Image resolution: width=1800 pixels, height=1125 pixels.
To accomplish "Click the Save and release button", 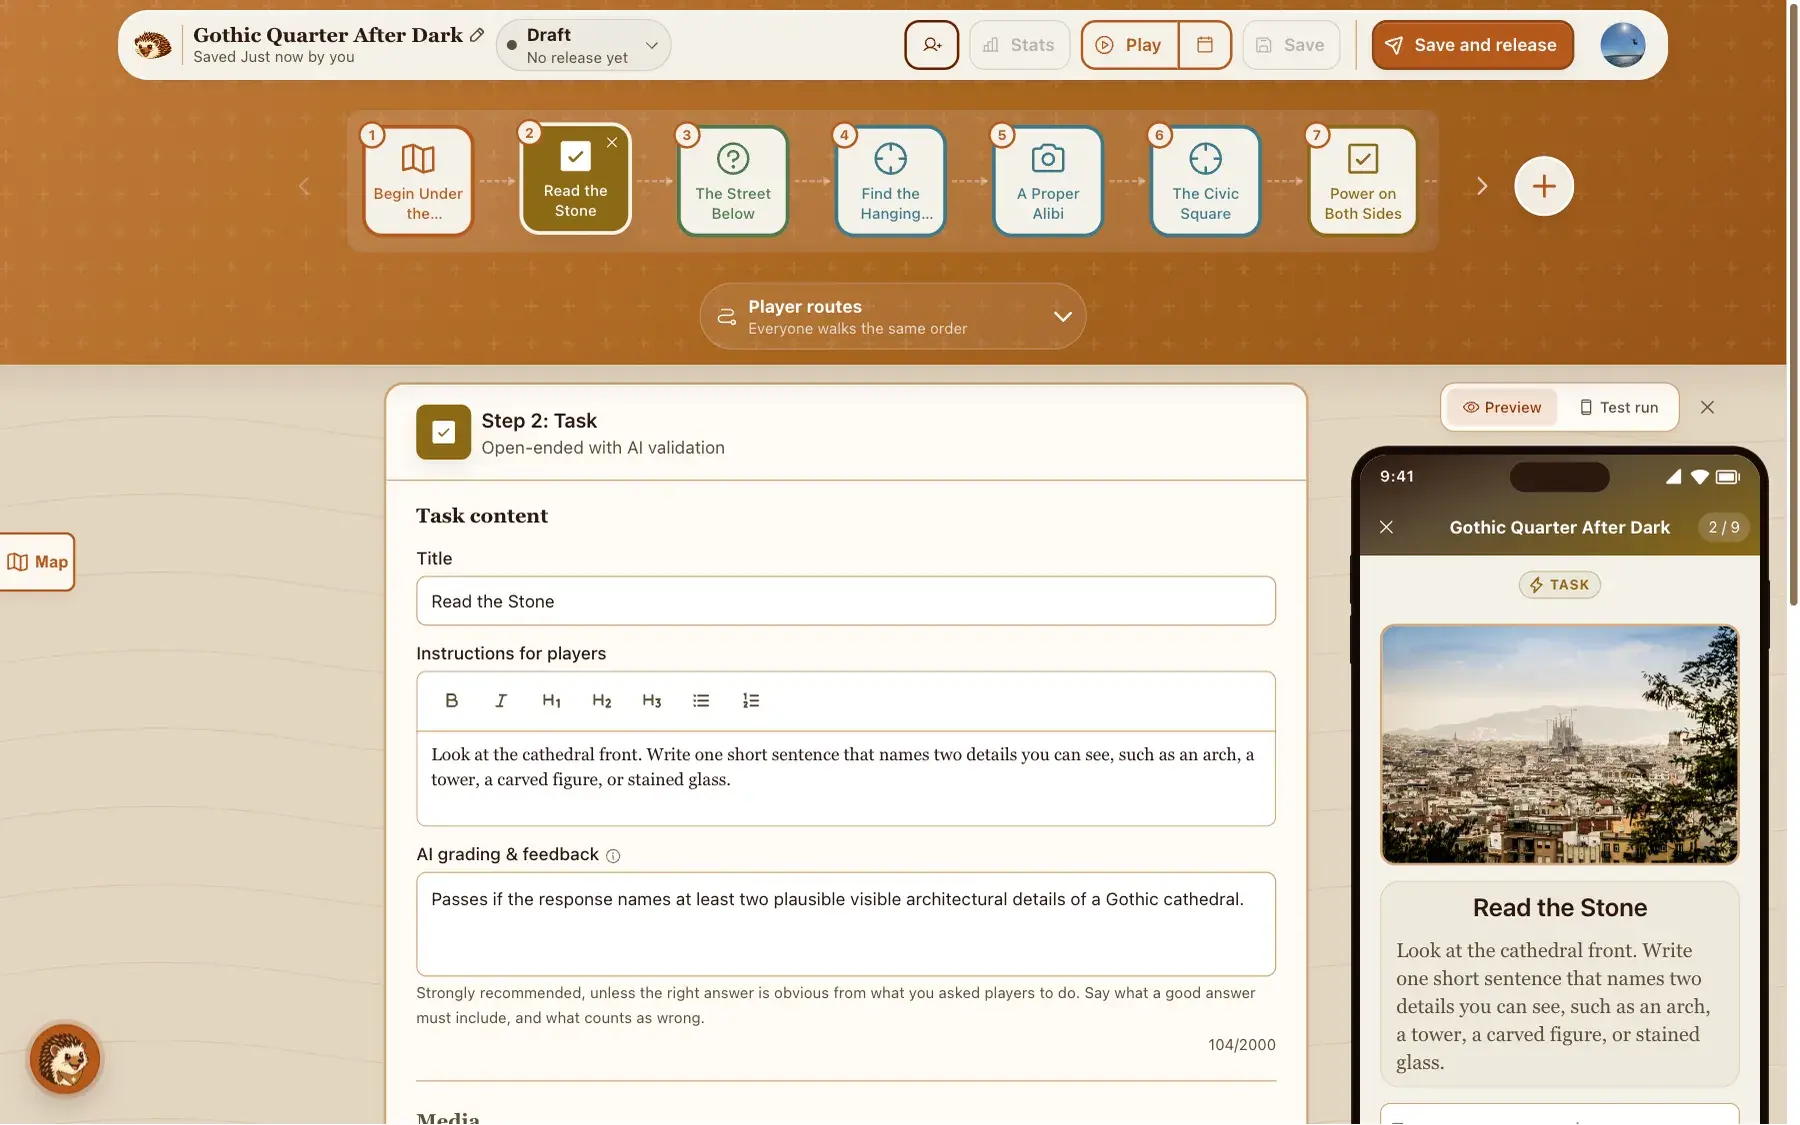I will 1472,45.
